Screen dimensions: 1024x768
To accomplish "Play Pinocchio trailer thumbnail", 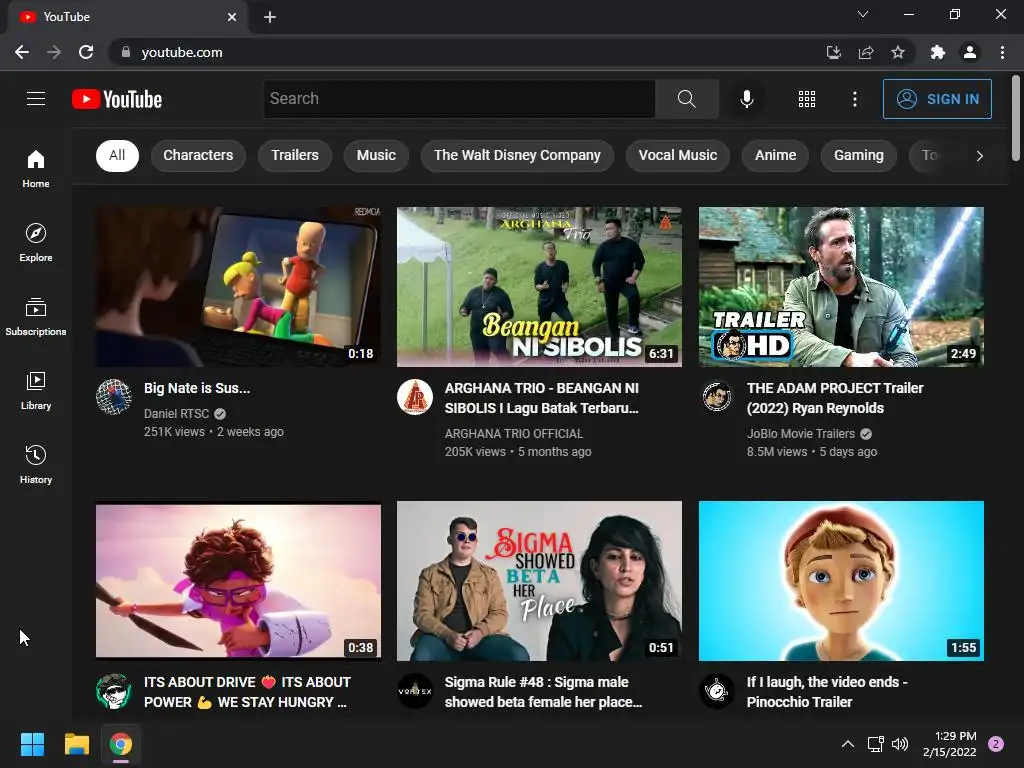I will pos(841,581).
